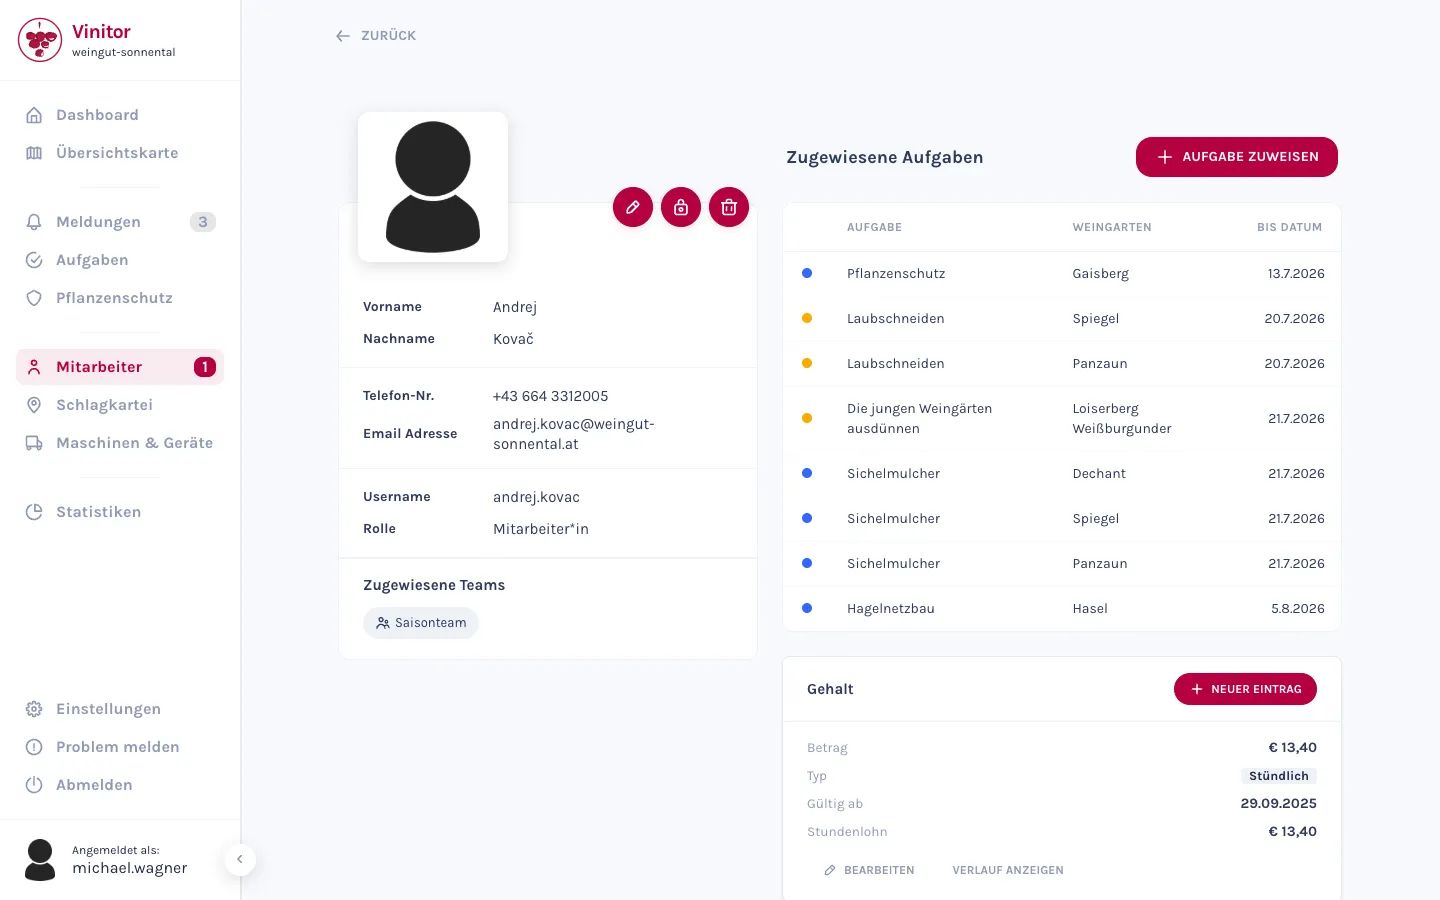Click the Einstellungen gear icon

pos(34,709)
